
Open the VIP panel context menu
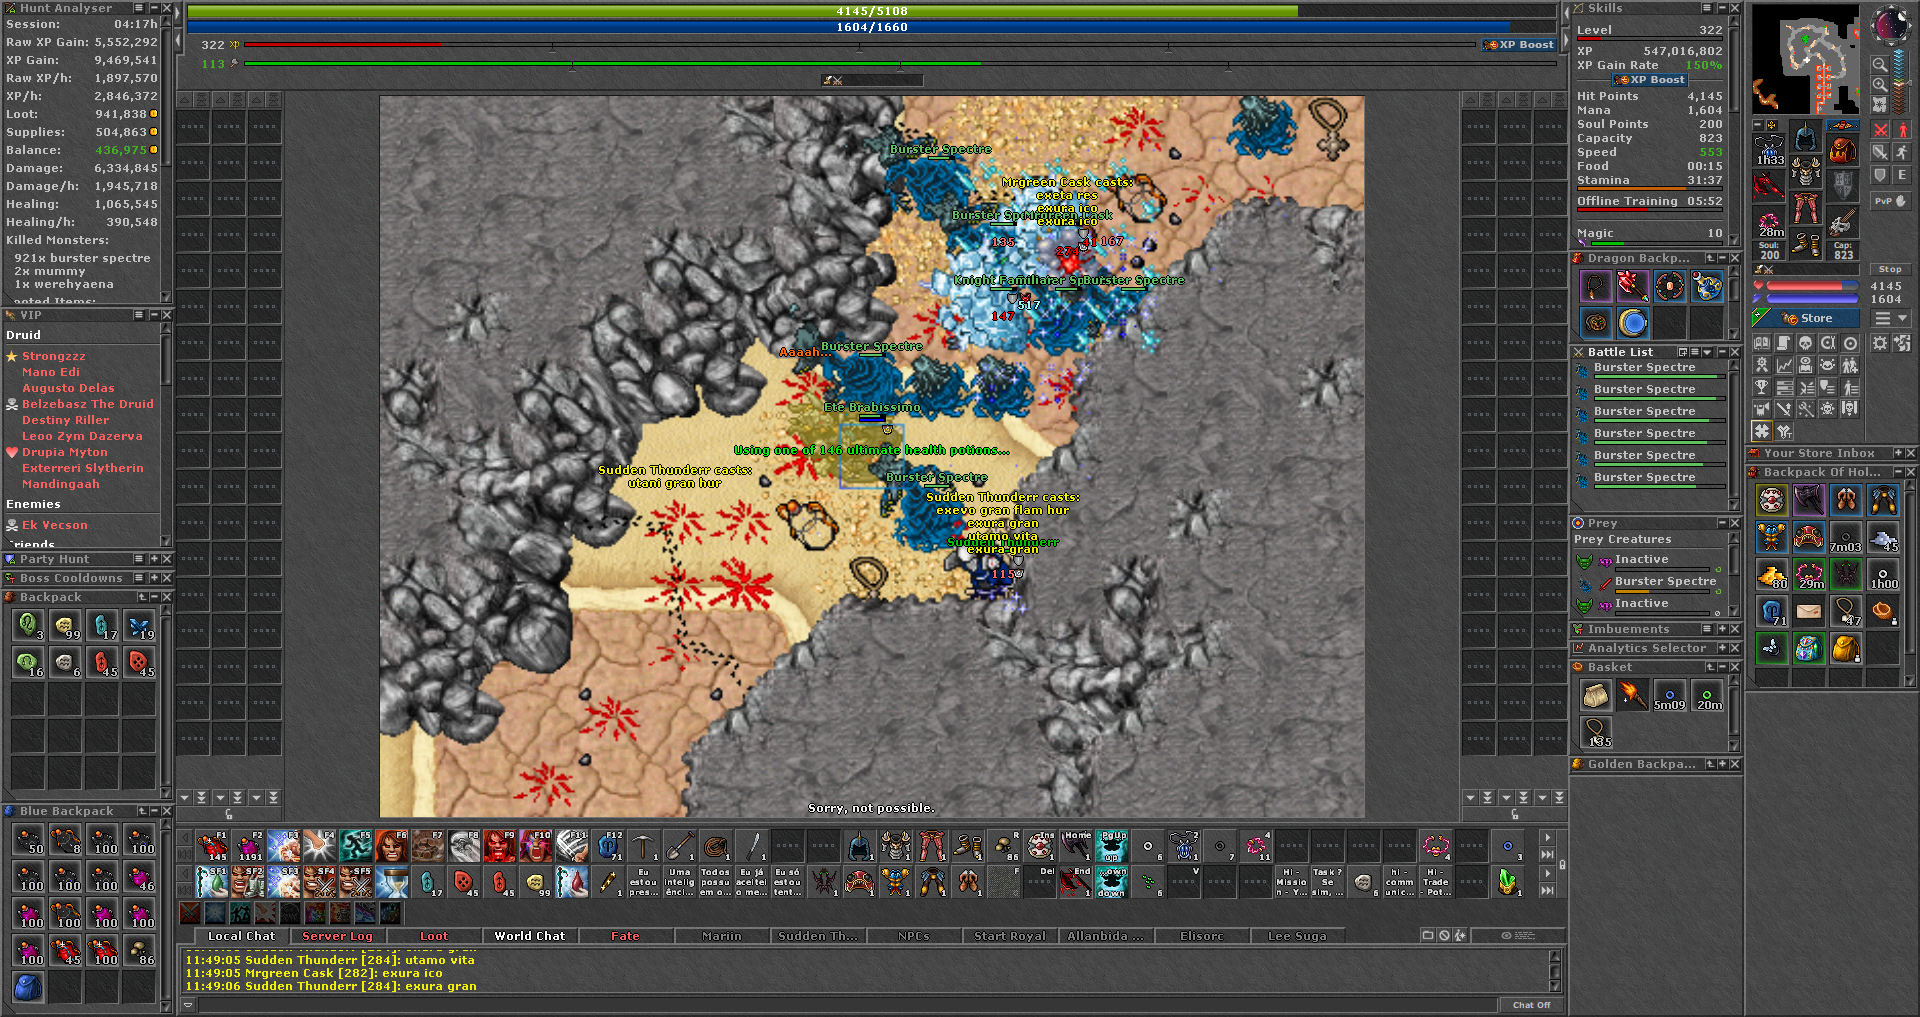(x=139, y=315)
